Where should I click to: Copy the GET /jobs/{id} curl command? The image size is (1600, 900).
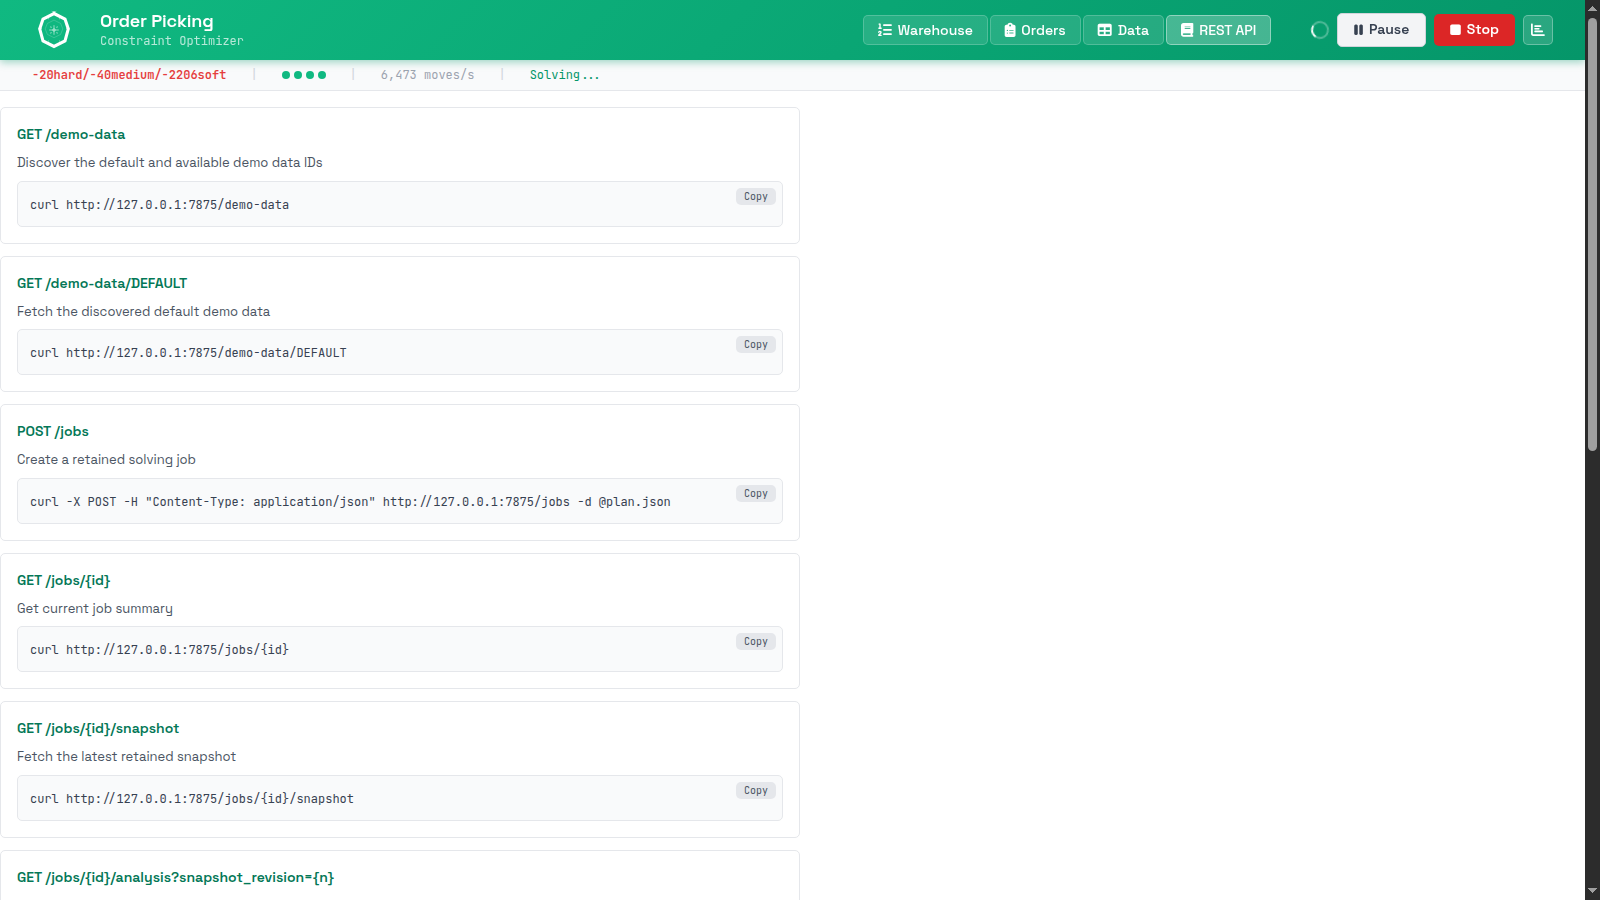pos(756,642)
